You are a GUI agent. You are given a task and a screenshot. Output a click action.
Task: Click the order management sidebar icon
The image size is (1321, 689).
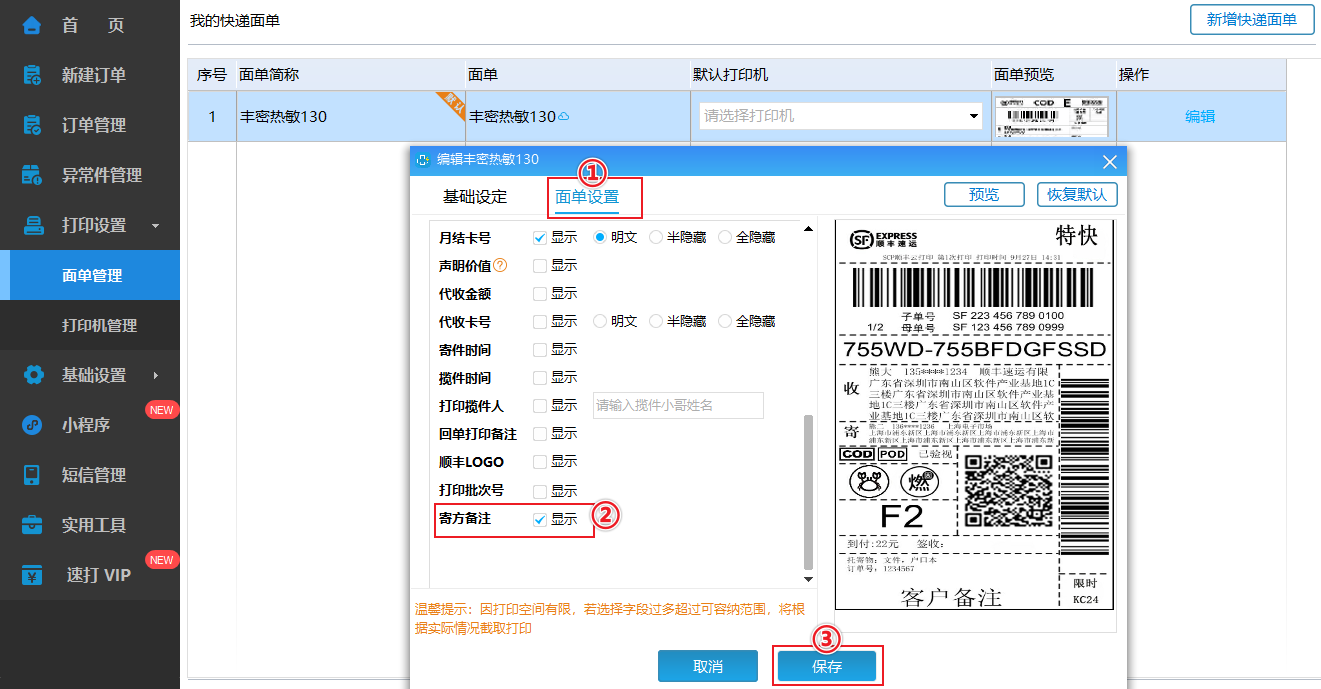[32, 125]
